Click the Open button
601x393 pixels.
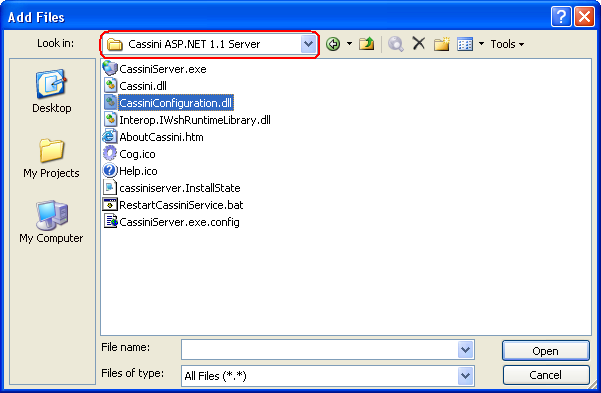click(x=545, y=351)
